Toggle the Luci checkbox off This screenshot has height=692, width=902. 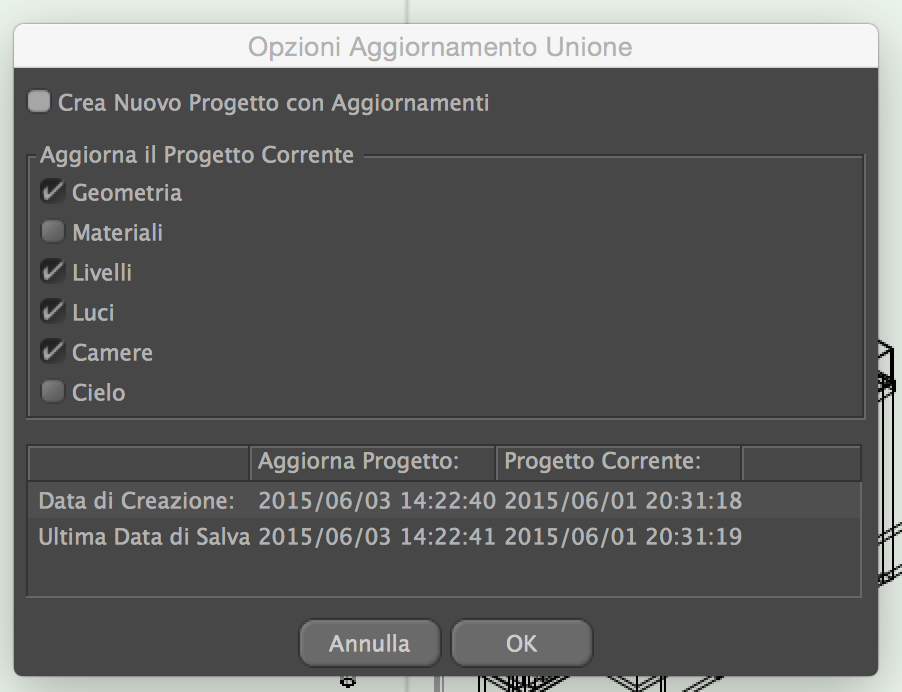click(x=52, y=313)
